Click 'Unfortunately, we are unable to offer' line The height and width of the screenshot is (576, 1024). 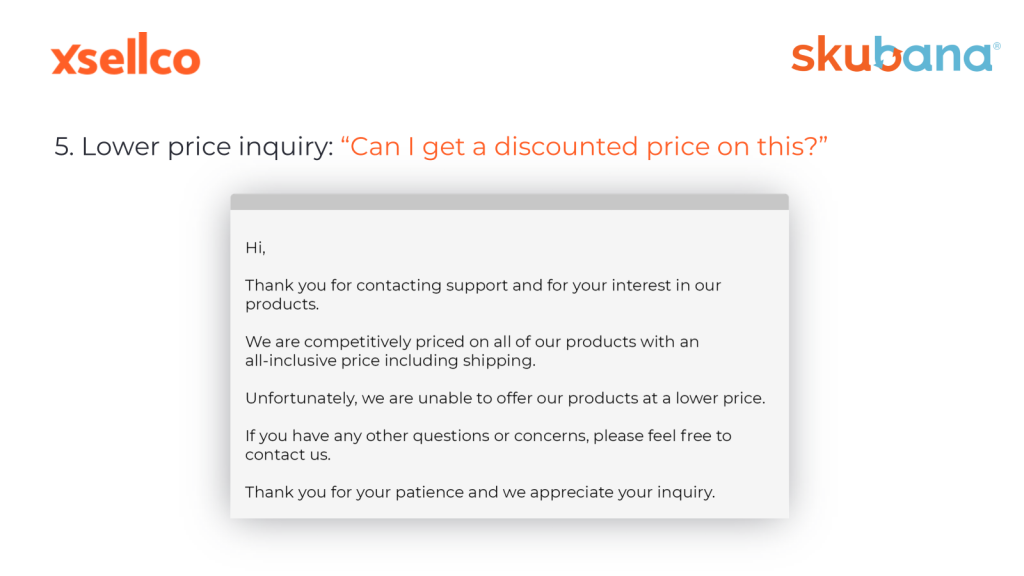coord(505,398)
